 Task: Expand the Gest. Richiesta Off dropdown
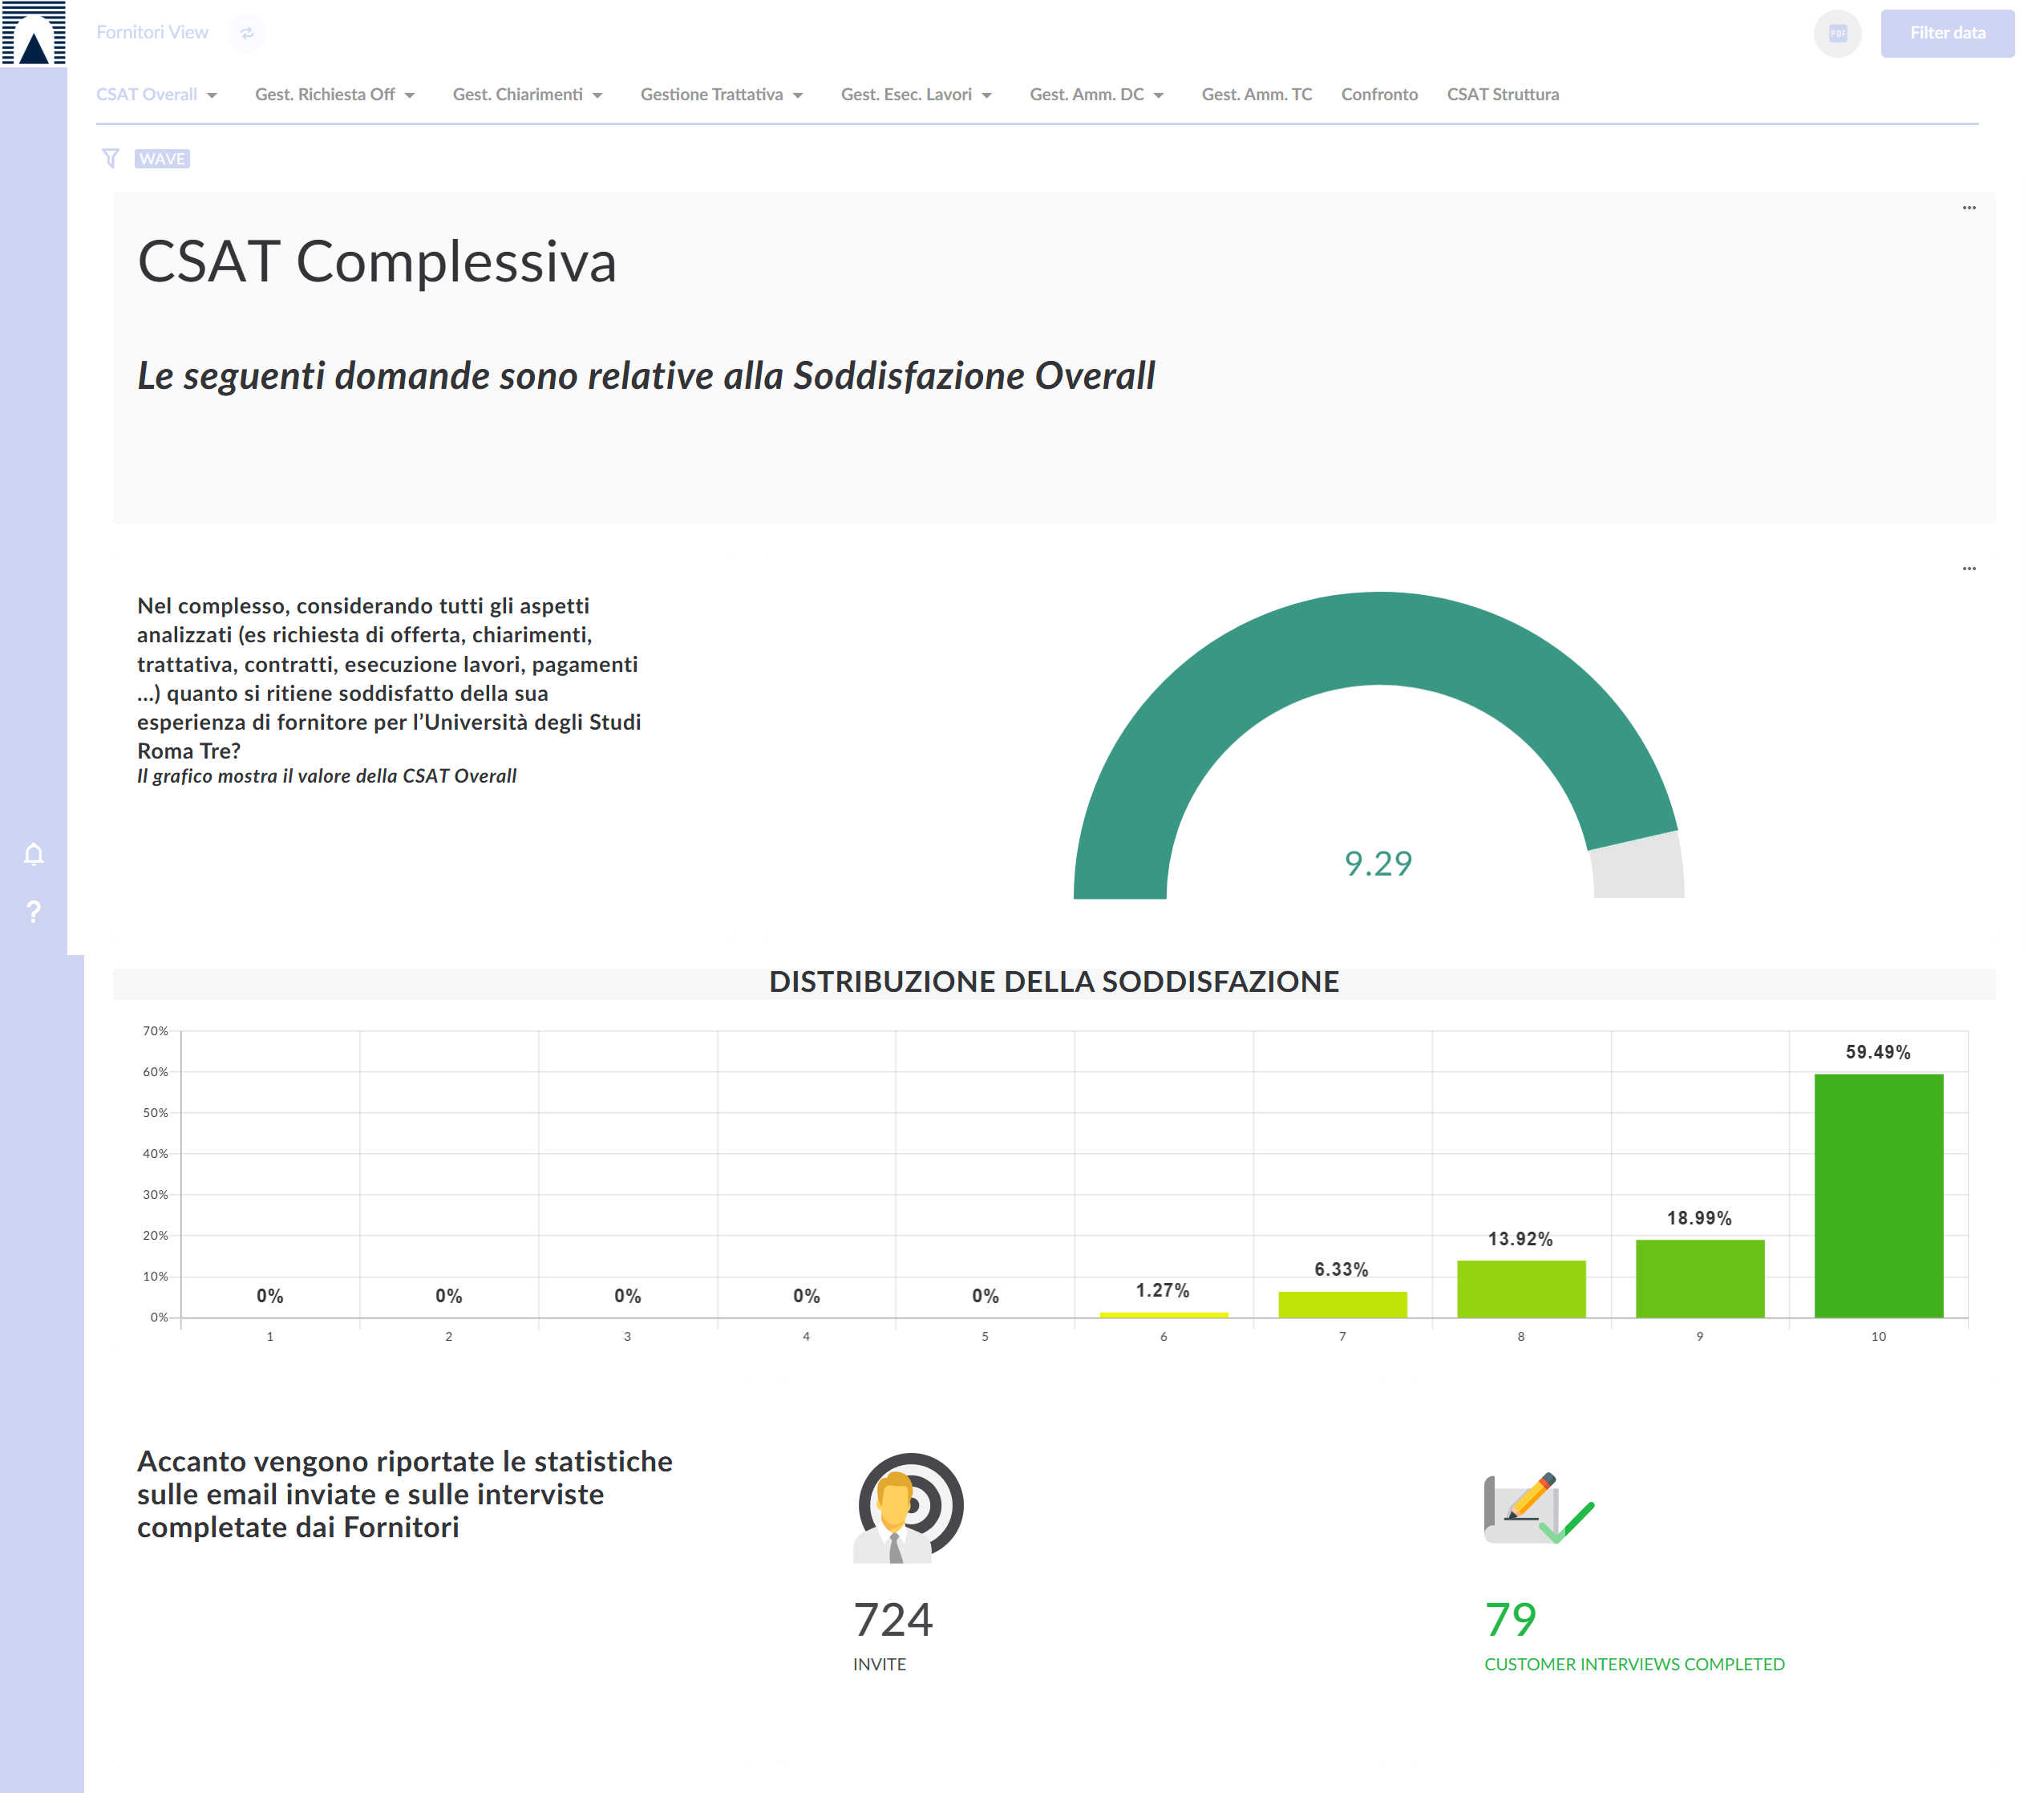pos(335,94)
